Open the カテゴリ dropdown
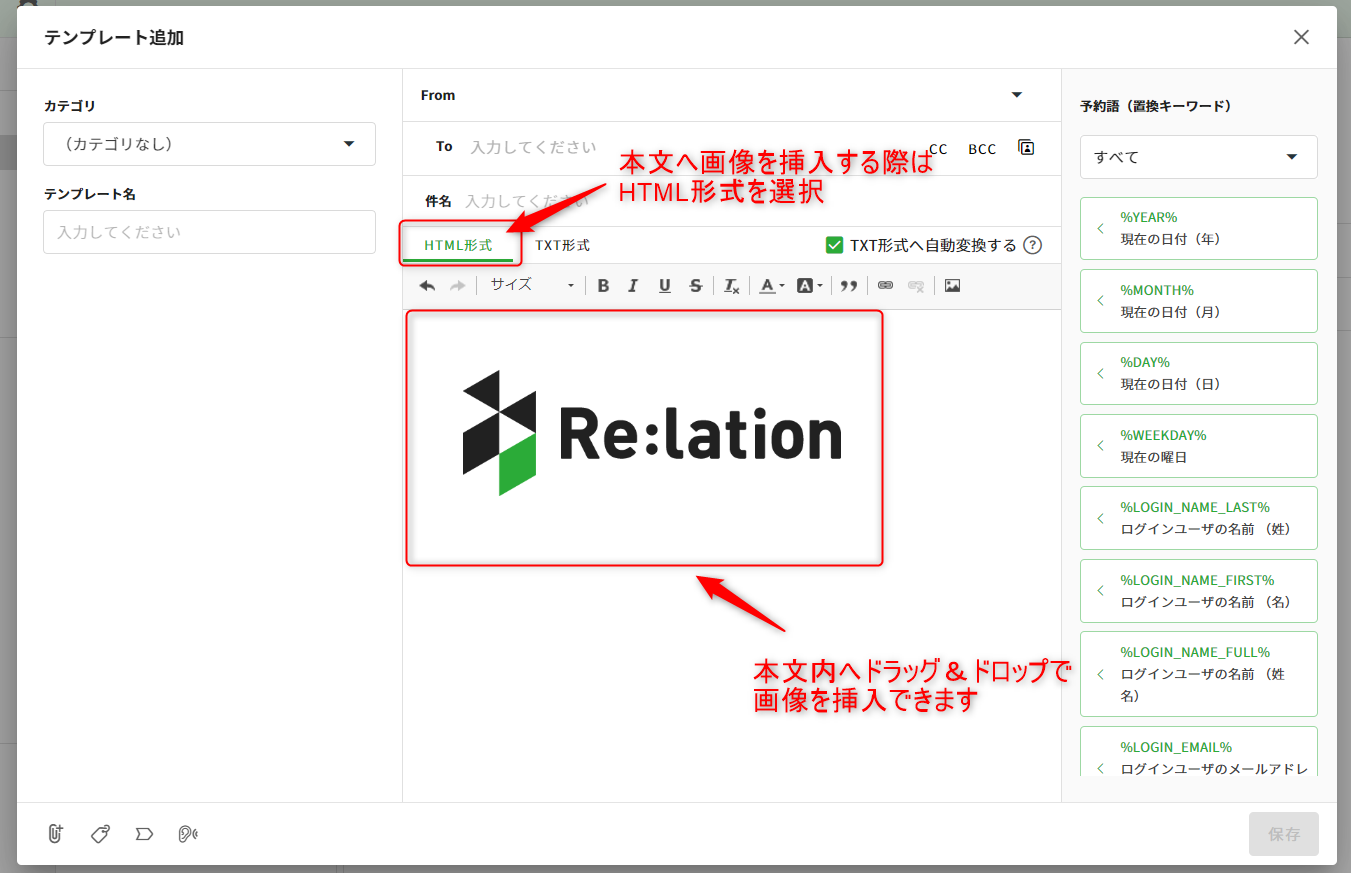Viewport: 1351px width, 873px height. [x=209, y=144]
